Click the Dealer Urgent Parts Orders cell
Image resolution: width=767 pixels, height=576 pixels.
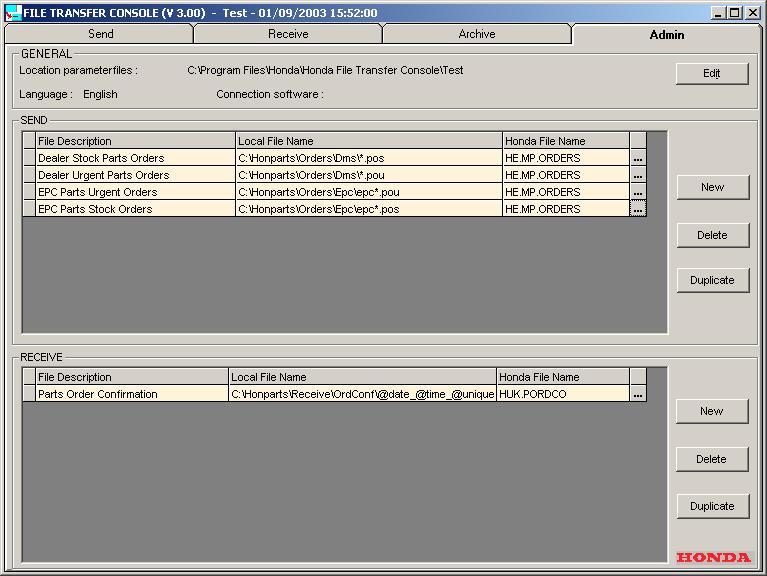[135, 175]
